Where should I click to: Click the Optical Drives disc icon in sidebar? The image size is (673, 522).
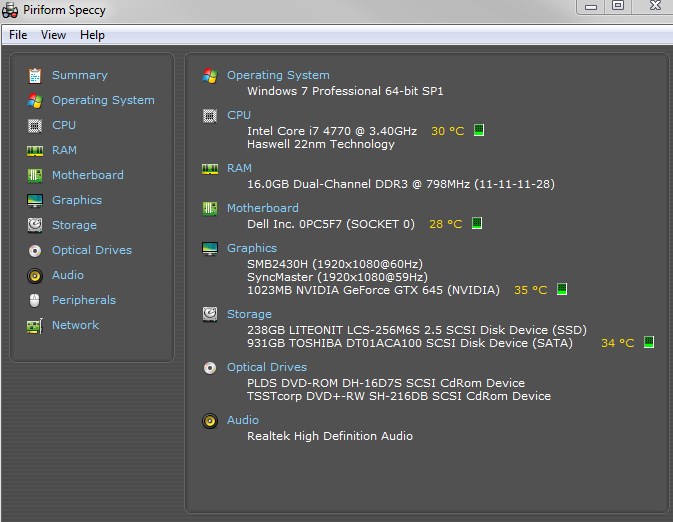[x=35, y=250]
